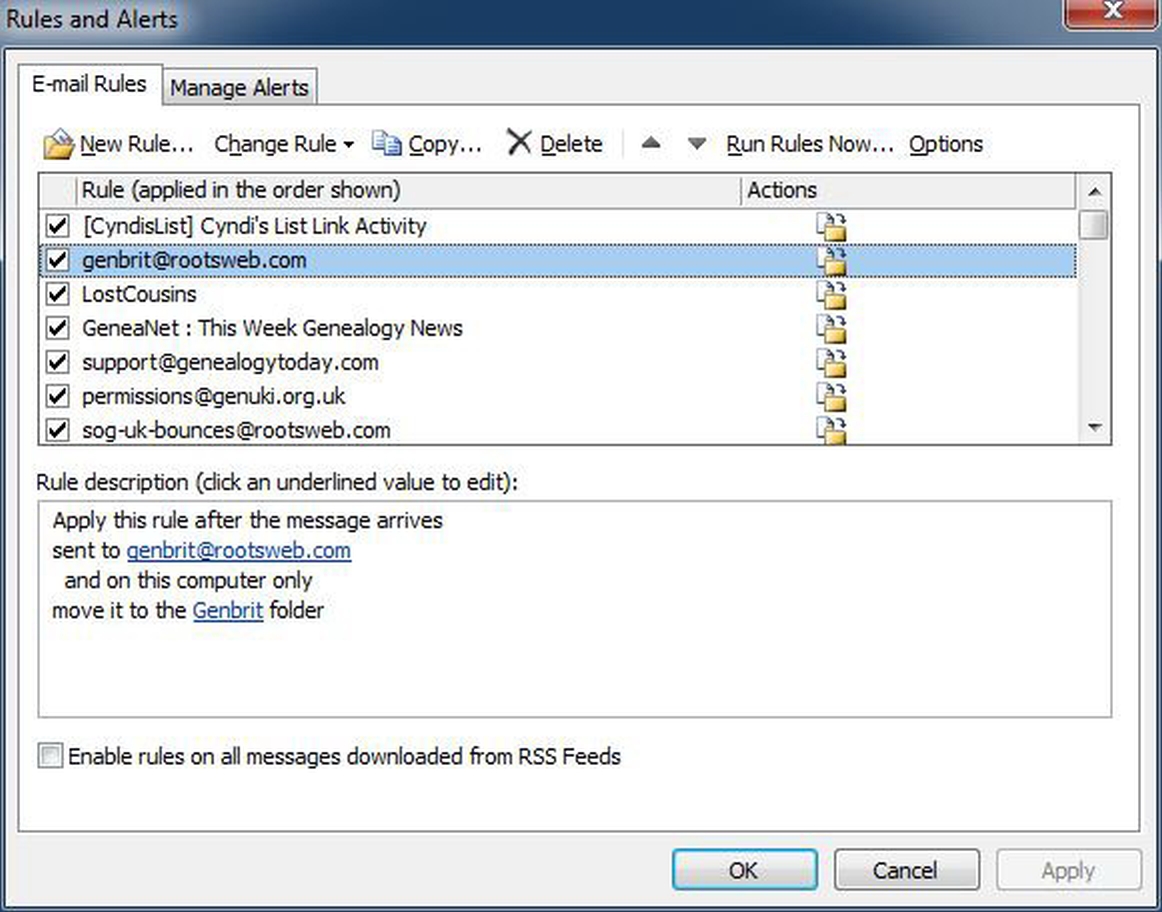Toggle the LostCousins rule checkbox
This screenshot has height=912, width=1162.
[58, 294]
